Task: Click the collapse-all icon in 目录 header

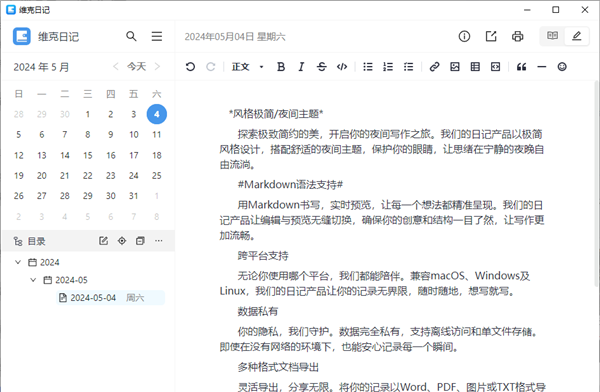Action: pyautogui.click(x=140, y=241)
